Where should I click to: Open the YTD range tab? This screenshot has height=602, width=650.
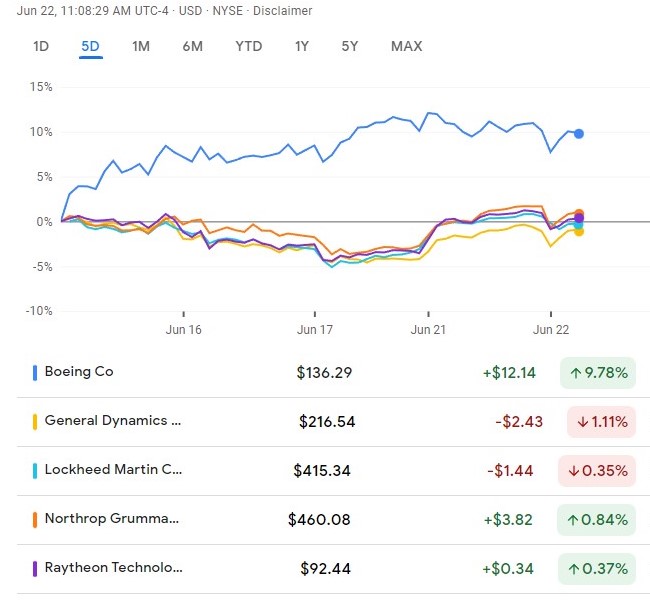pyautogui.click(x=249, y=46)
